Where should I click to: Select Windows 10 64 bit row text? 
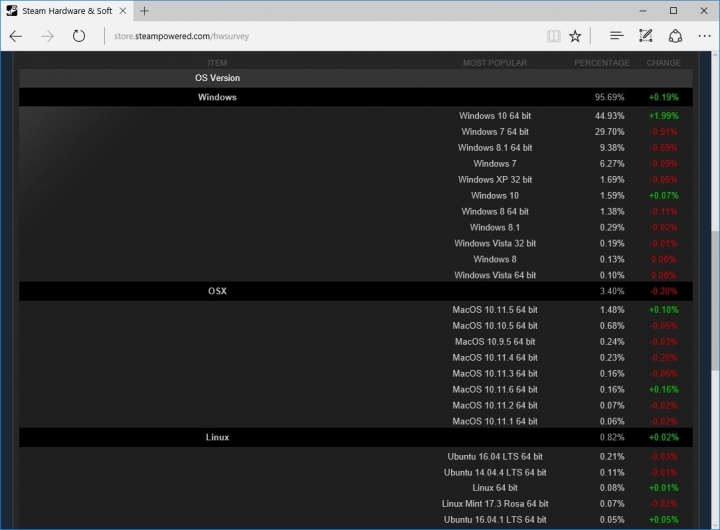[x=495, y=116]
